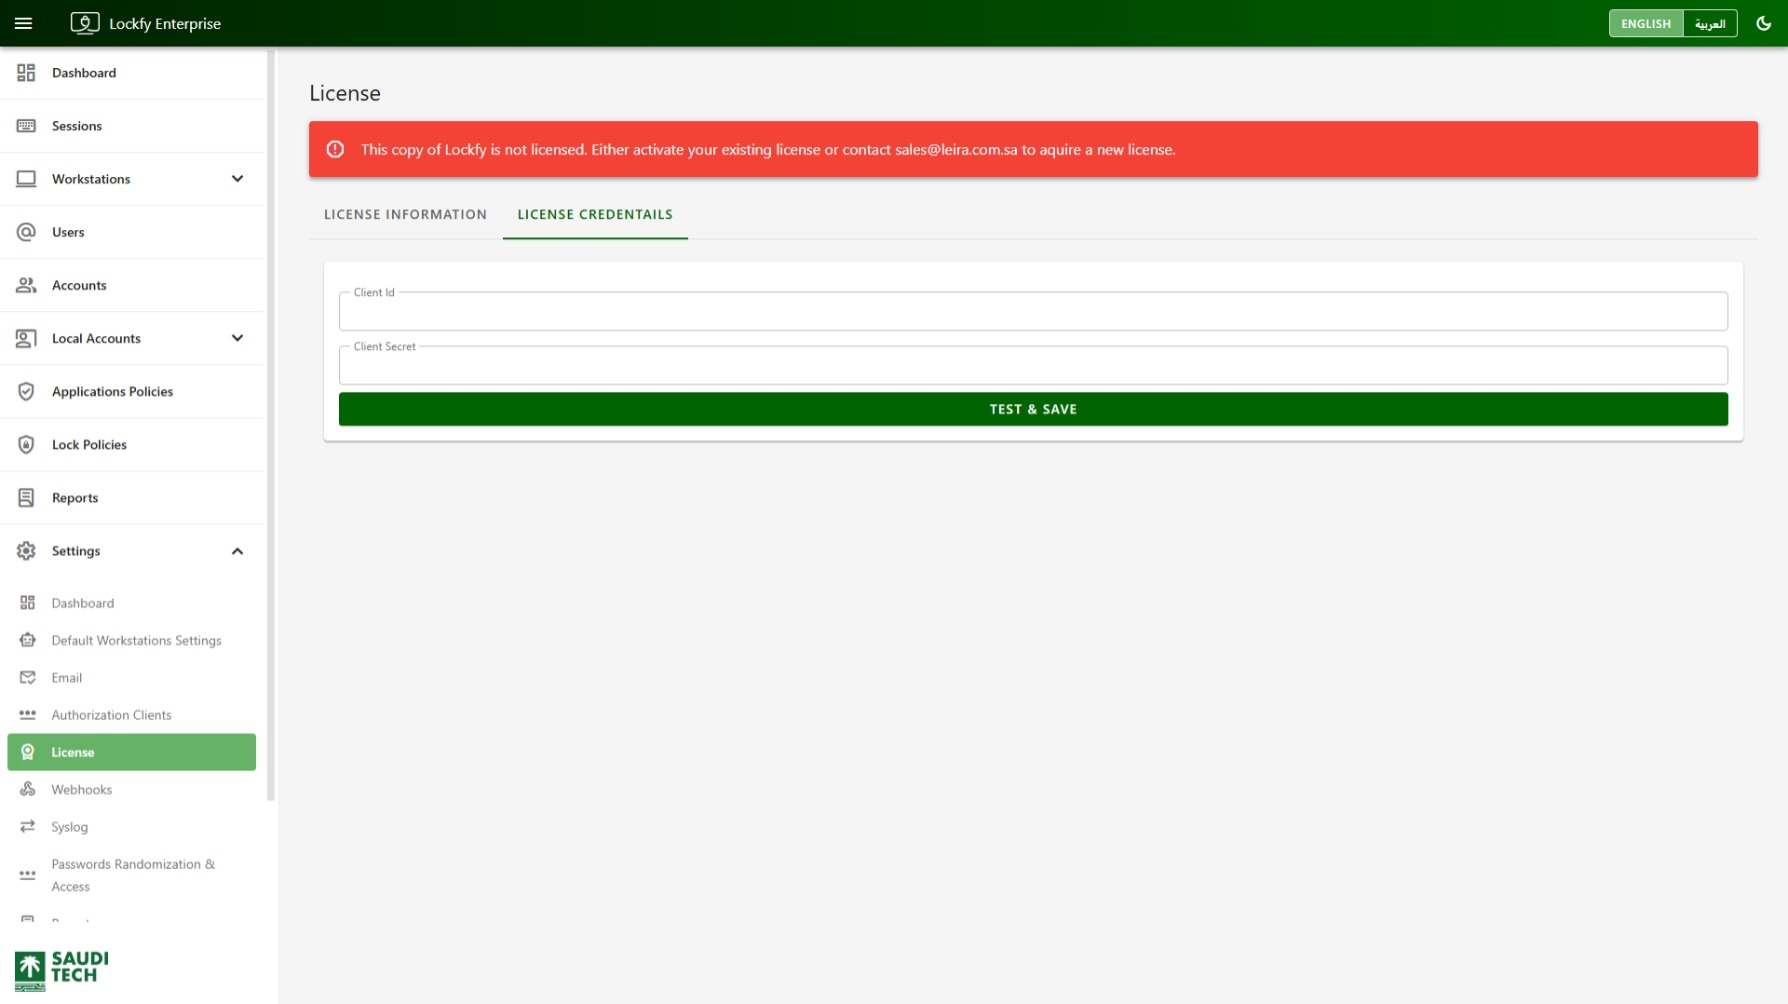1788x1004 pixels.
Task: Switch language to Arabic
Action: [1710, 23]
